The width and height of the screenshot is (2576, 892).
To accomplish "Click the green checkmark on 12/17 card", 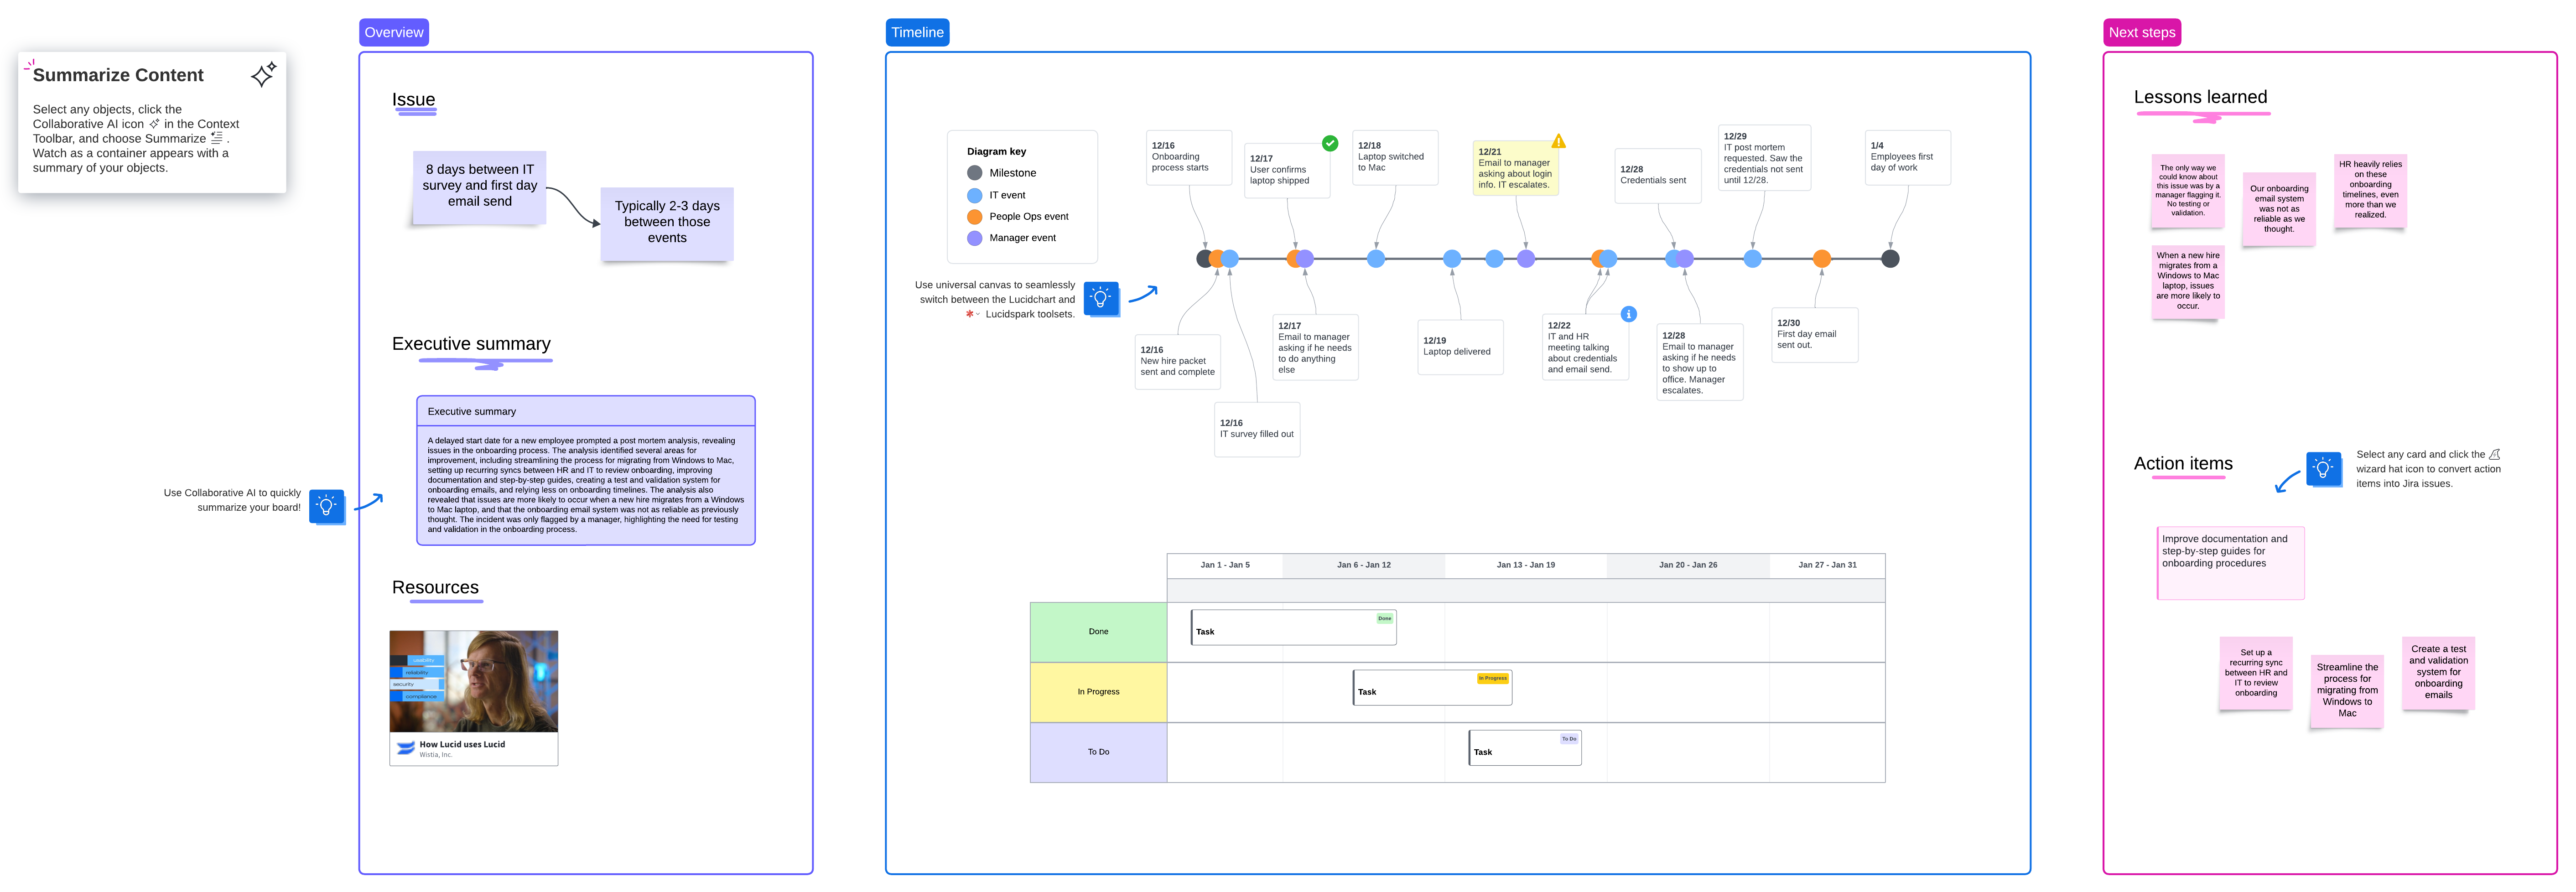I will pyautogui.click(x=1329, y=143).
